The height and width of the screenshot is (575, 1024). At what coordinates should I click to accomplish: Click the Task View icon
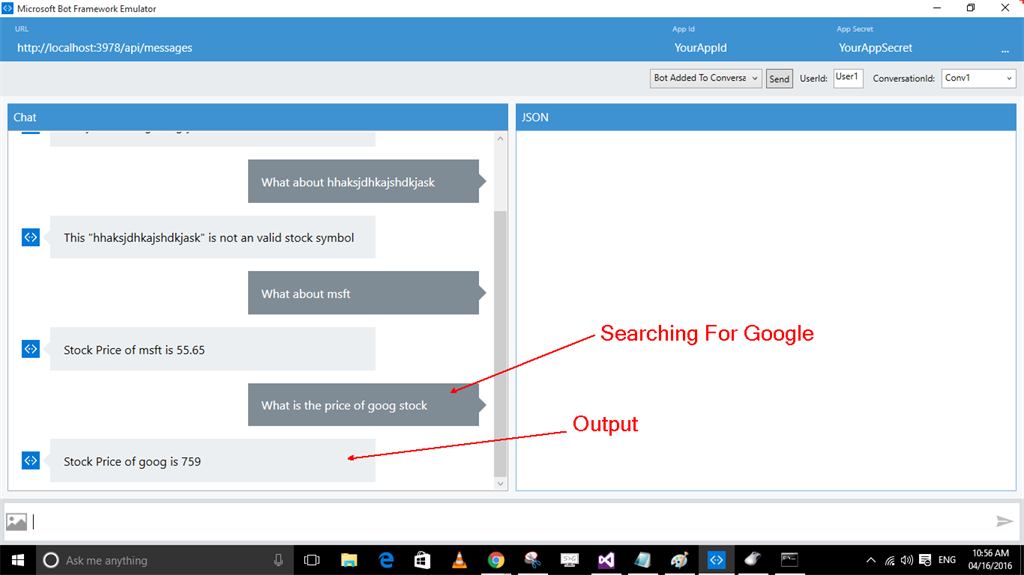pos(312,560)
